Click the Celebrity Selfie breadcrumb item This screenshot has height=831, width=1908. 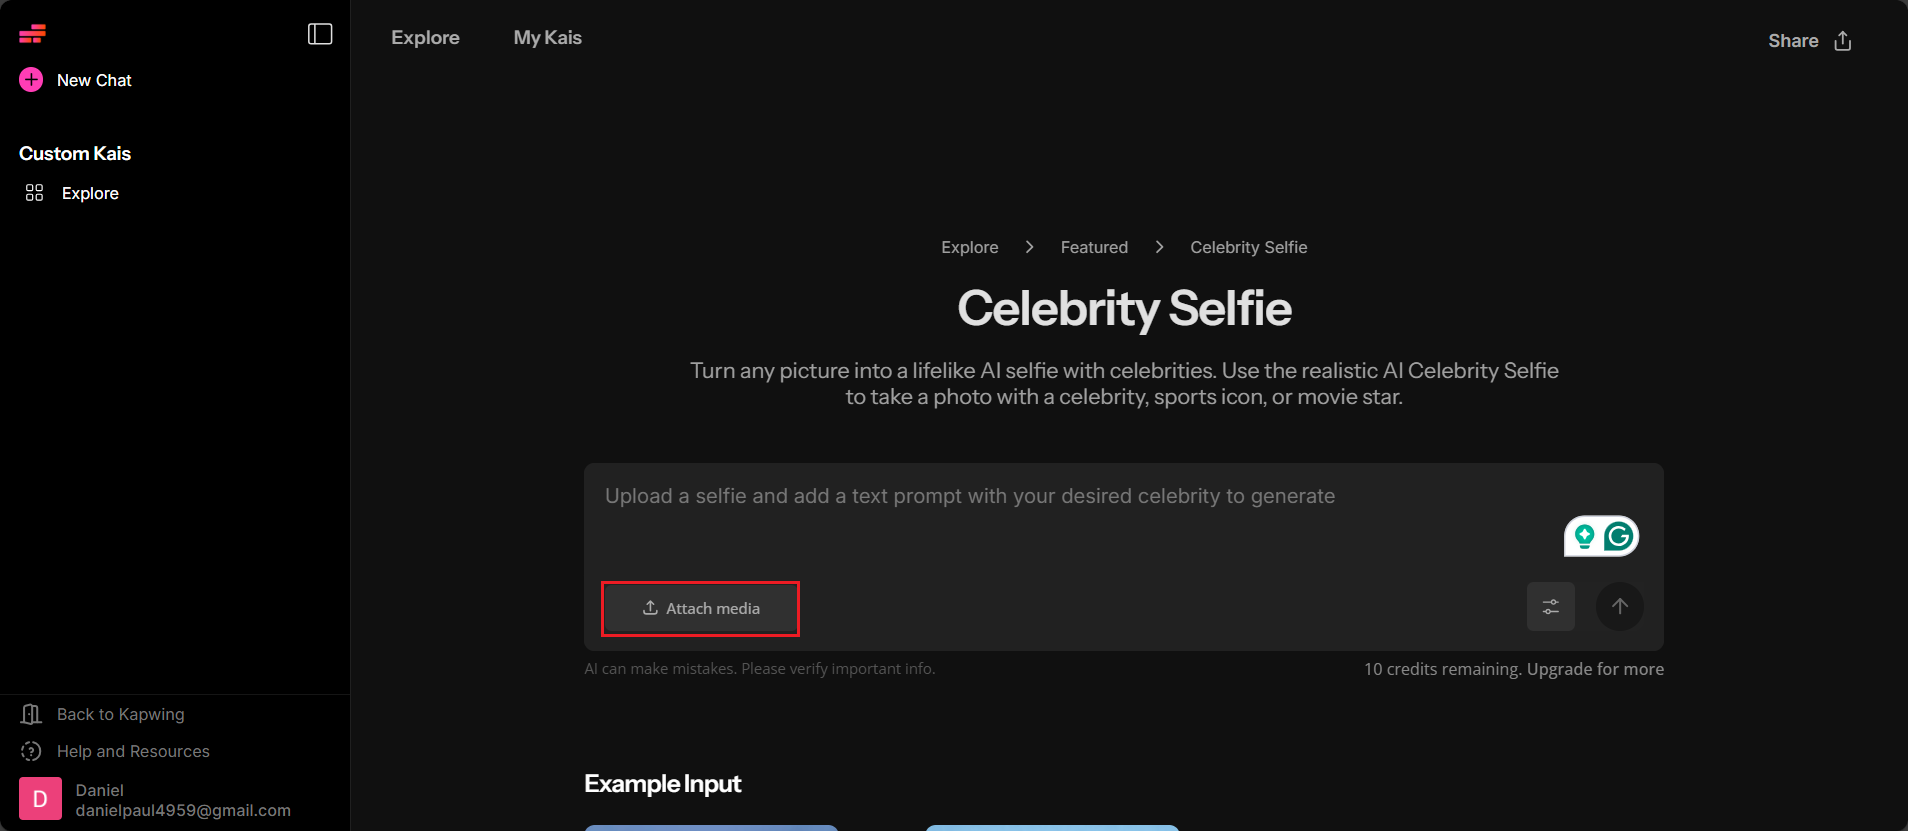click(x=1248, y=247)
